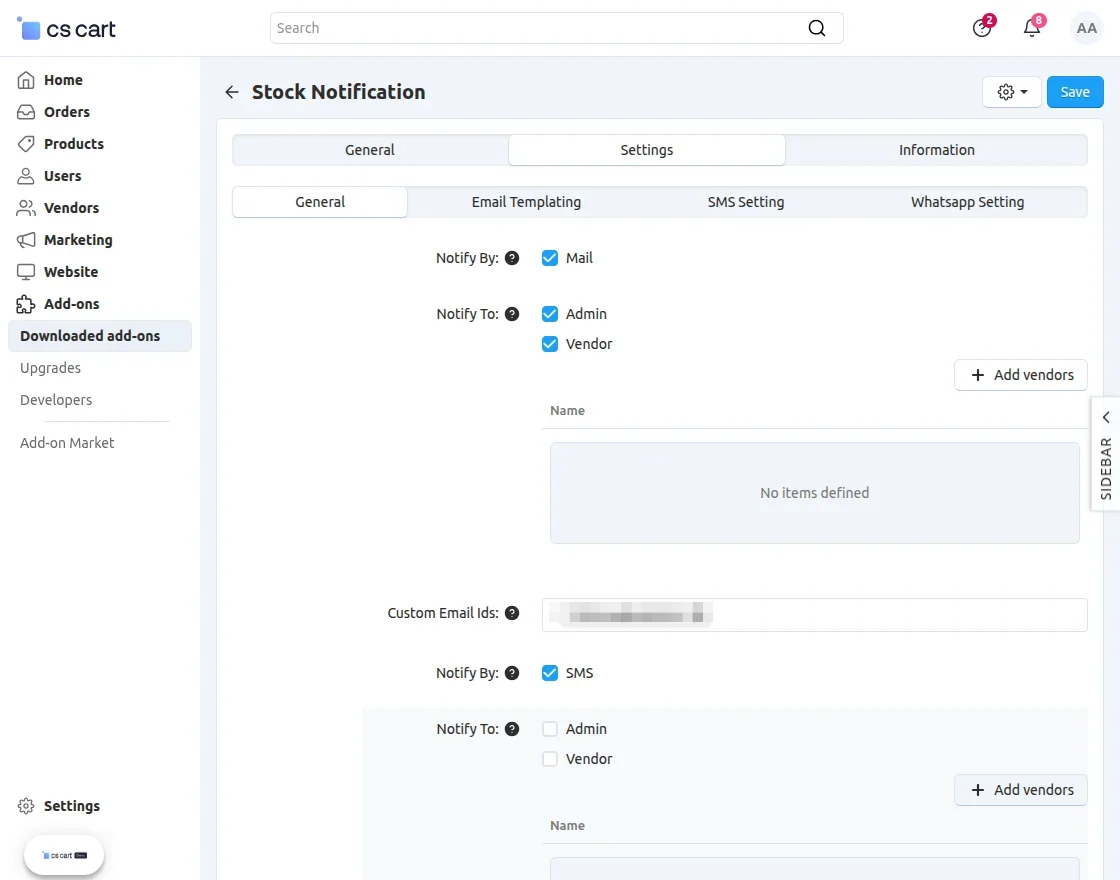Open the AA account avatar menu

(x=1087, y=28)
